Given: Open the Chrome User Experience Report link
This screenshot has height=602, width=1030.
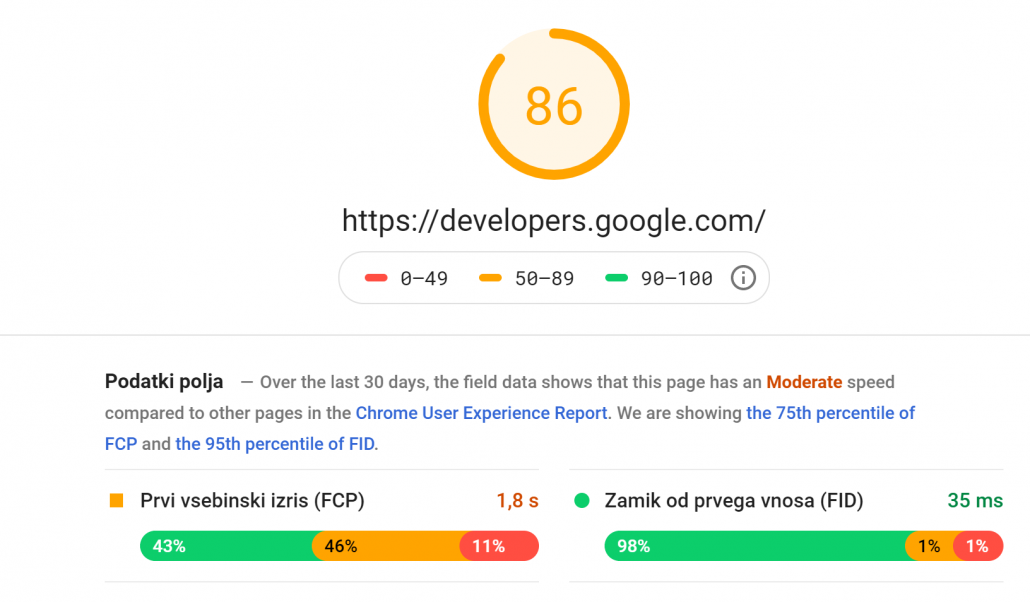Looking at the screenshot, I should [x=481, y=413].
